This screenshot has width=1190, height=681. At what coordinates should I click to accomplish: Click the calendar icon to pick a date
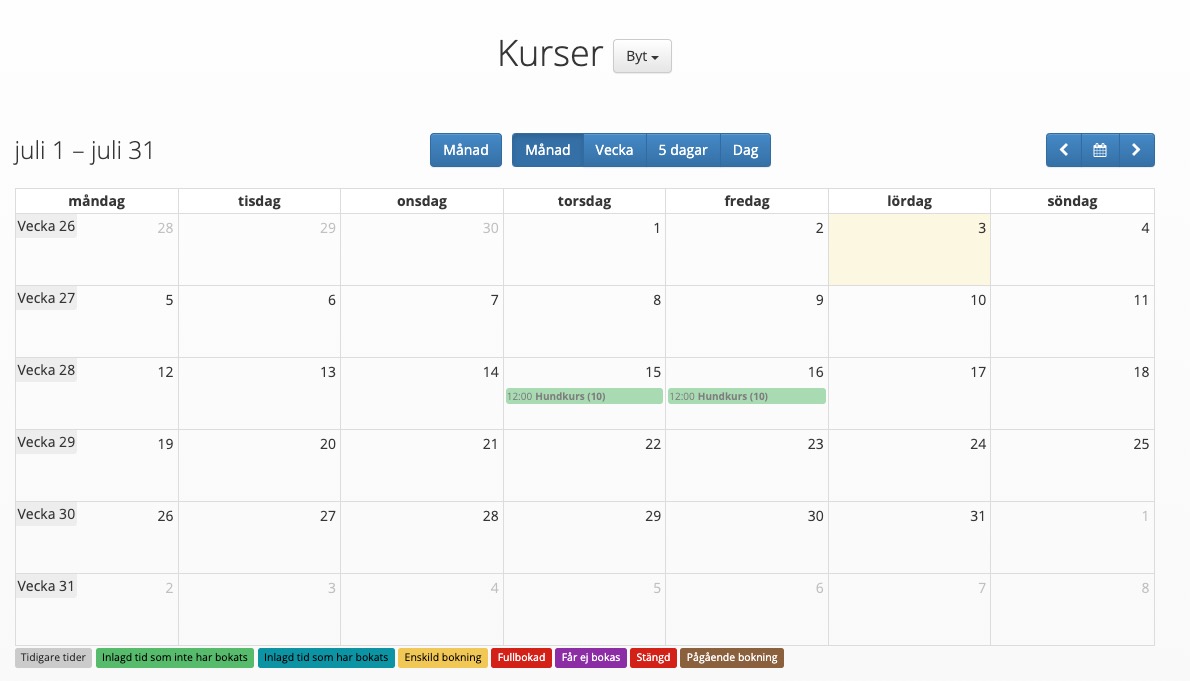tap(1100, 149)
